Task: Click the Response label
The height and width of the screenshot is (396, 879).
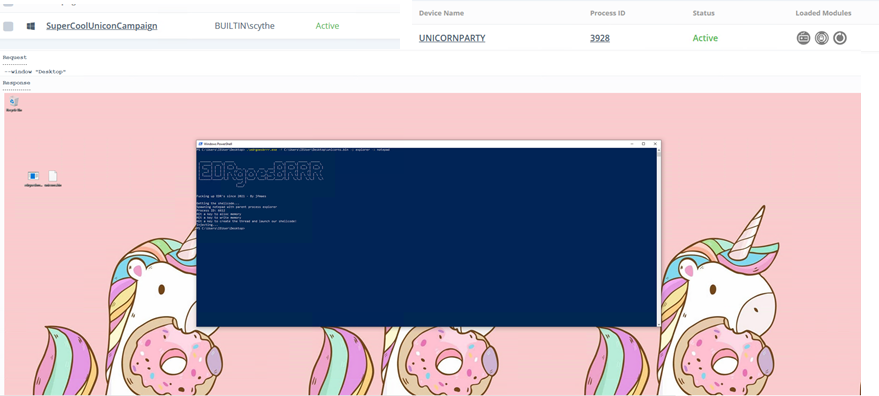Action: [16, 83]
